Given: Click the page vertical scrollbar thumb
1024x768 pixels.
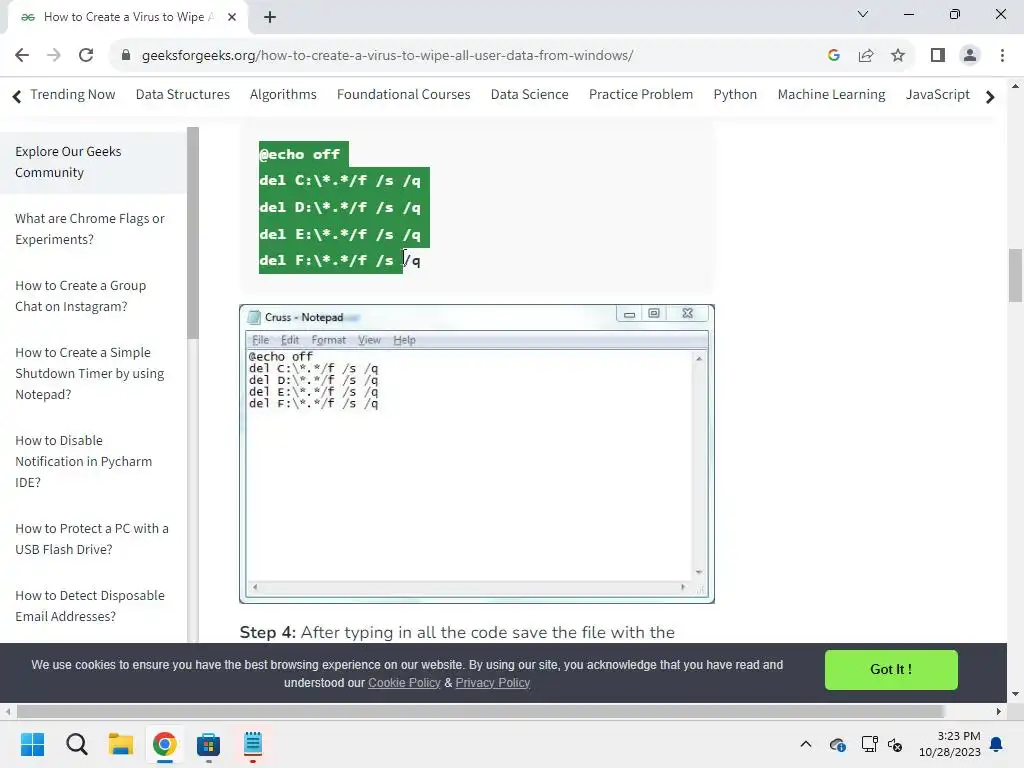Looking at the screenshot, I should [1015, 275].
